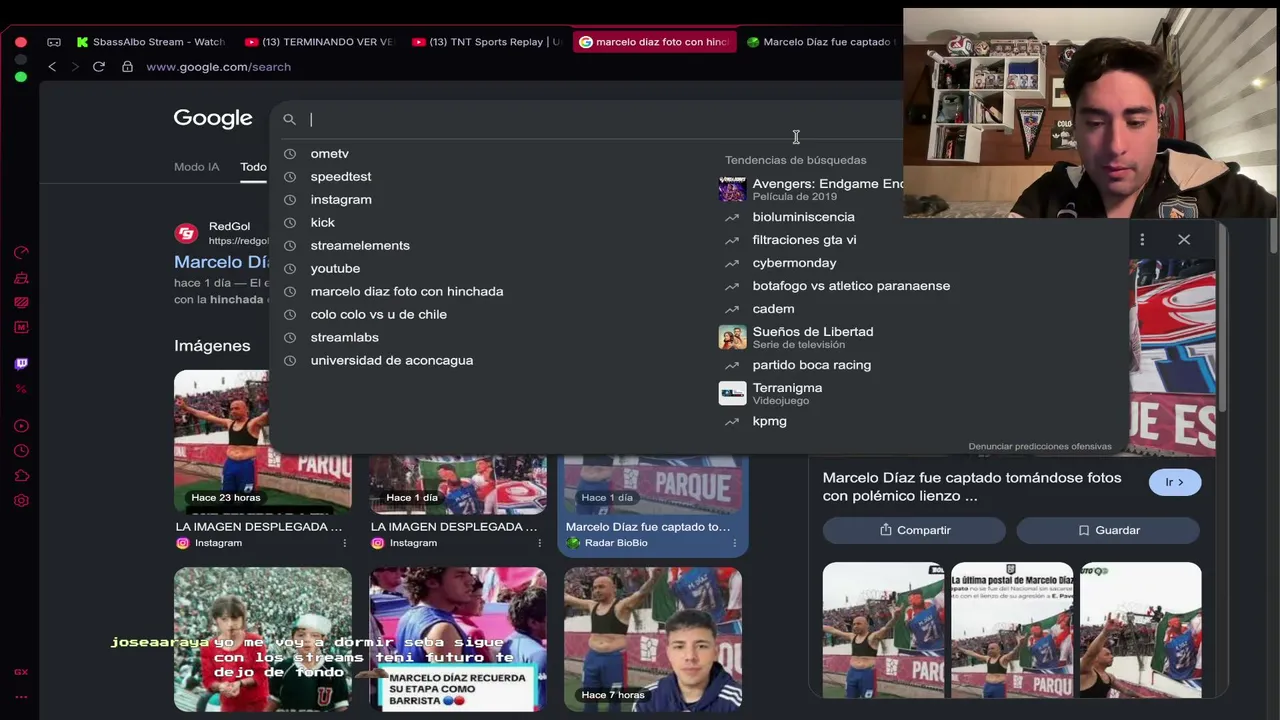The width and height of the screenshot is (1280, 720).
Task: Choose the filtraciones gta vi trend
Action: tap(804, 240)
